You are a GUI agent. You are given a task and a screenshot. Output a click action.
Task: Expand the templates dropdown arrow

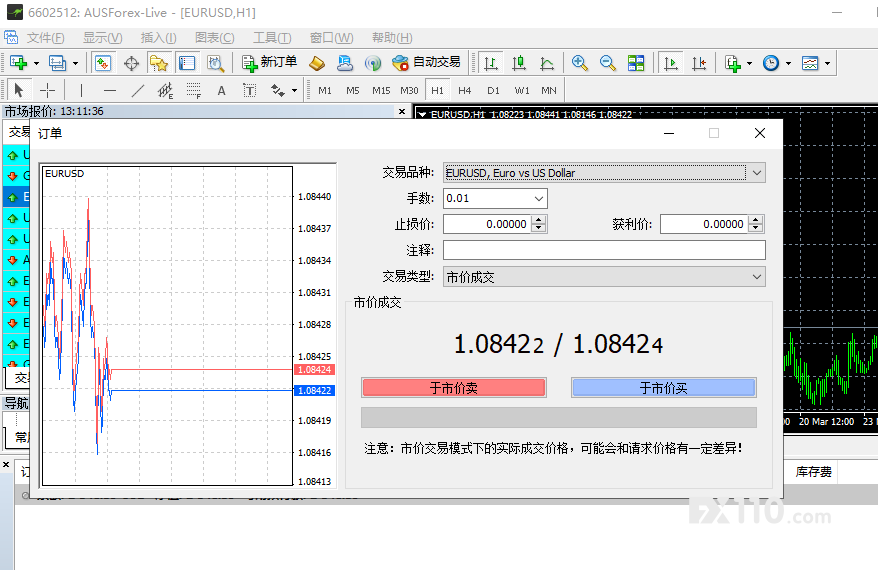pos(828,64)
